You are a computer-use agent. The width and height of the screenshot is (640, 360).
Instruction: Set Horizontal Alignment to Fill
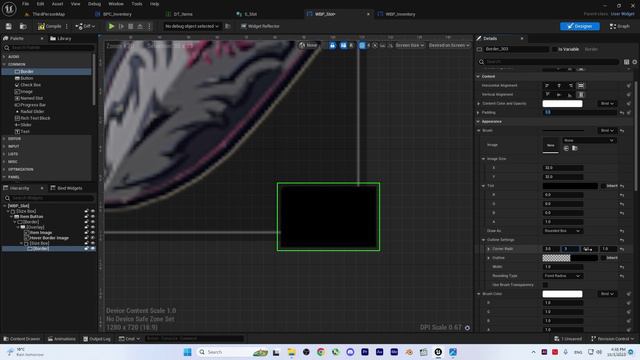[581, 86]
